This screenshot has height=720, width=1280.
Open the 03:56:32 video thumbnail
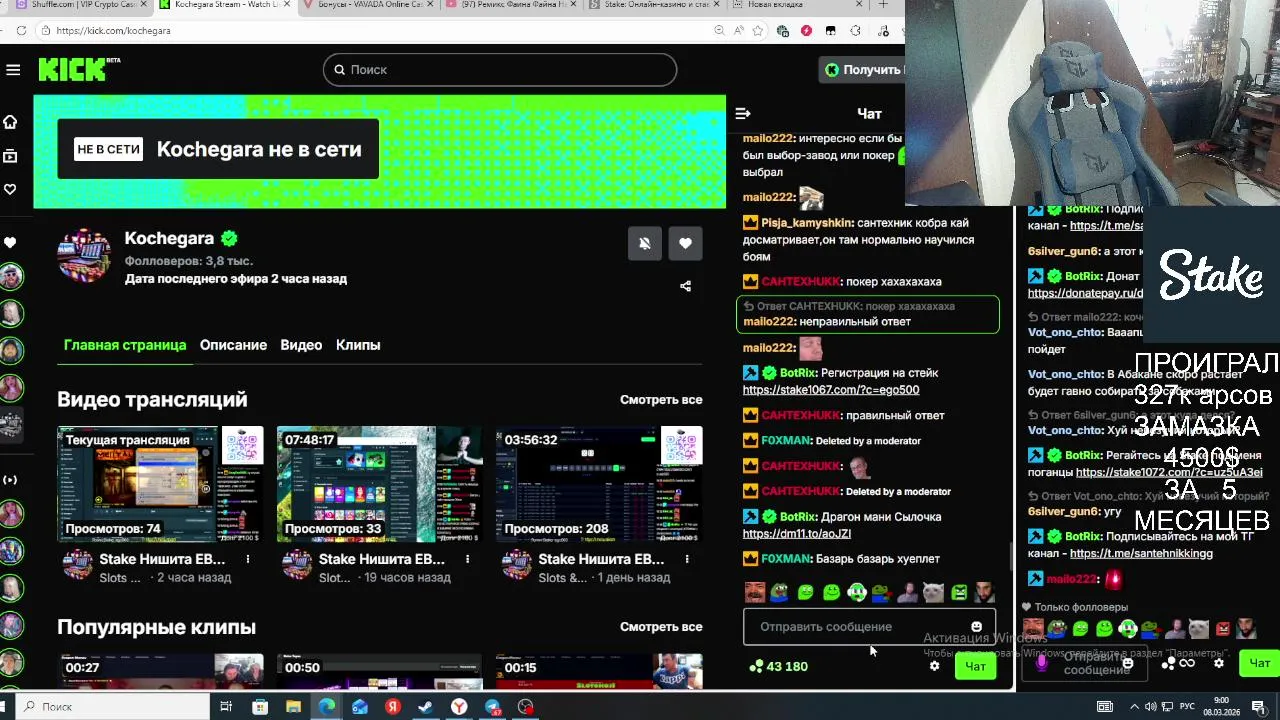click(x=599, y=484)
